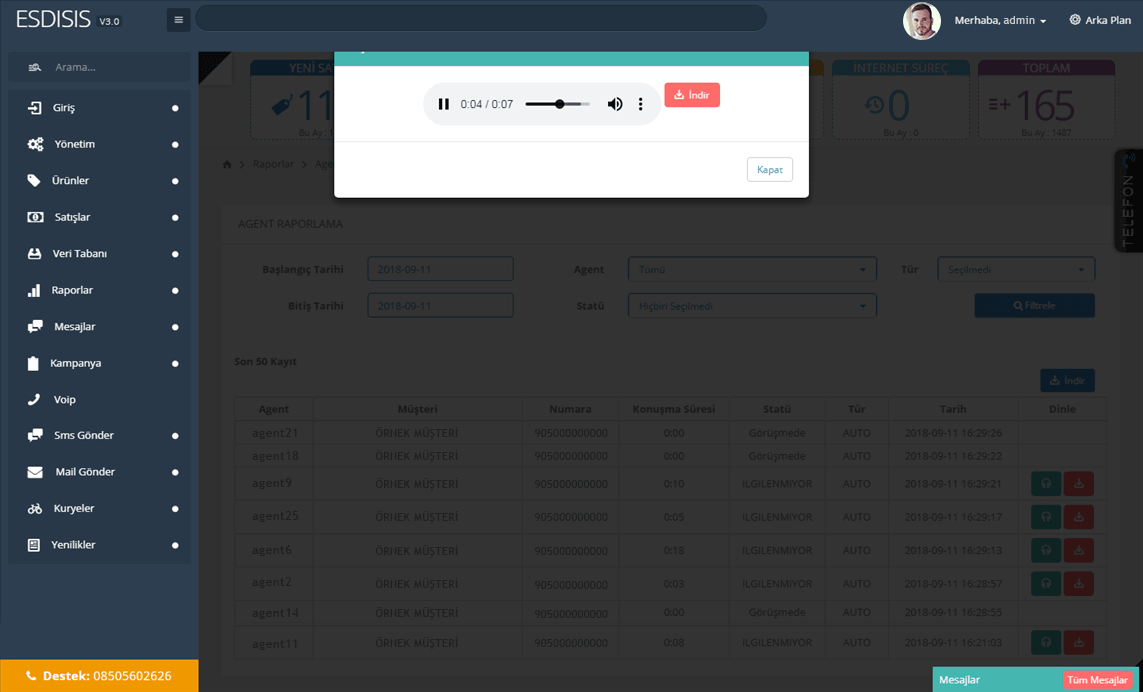Image resolution: width=1143 pixels, height=692 pixels.
Task: Click the Kuryeler bicycle icon
Action: coord(34,508)
